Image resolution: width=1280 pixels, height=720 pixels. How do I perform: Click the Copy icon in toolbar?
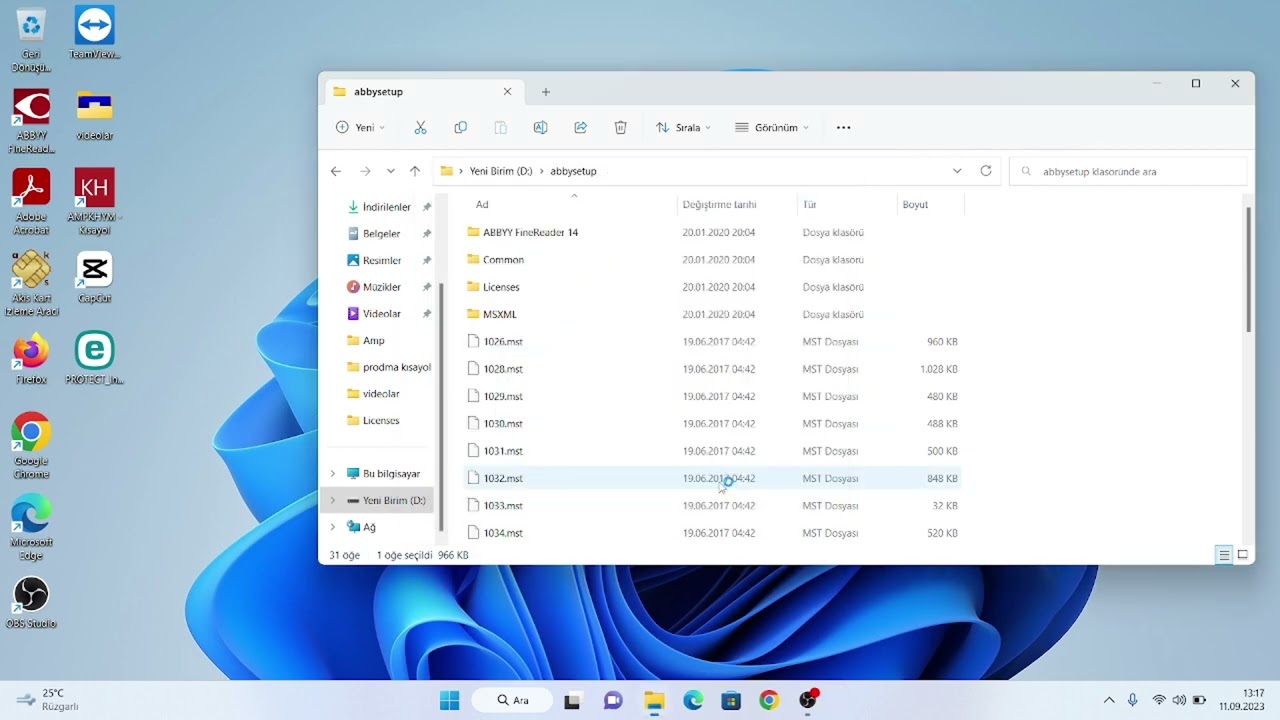coord(460,128)
